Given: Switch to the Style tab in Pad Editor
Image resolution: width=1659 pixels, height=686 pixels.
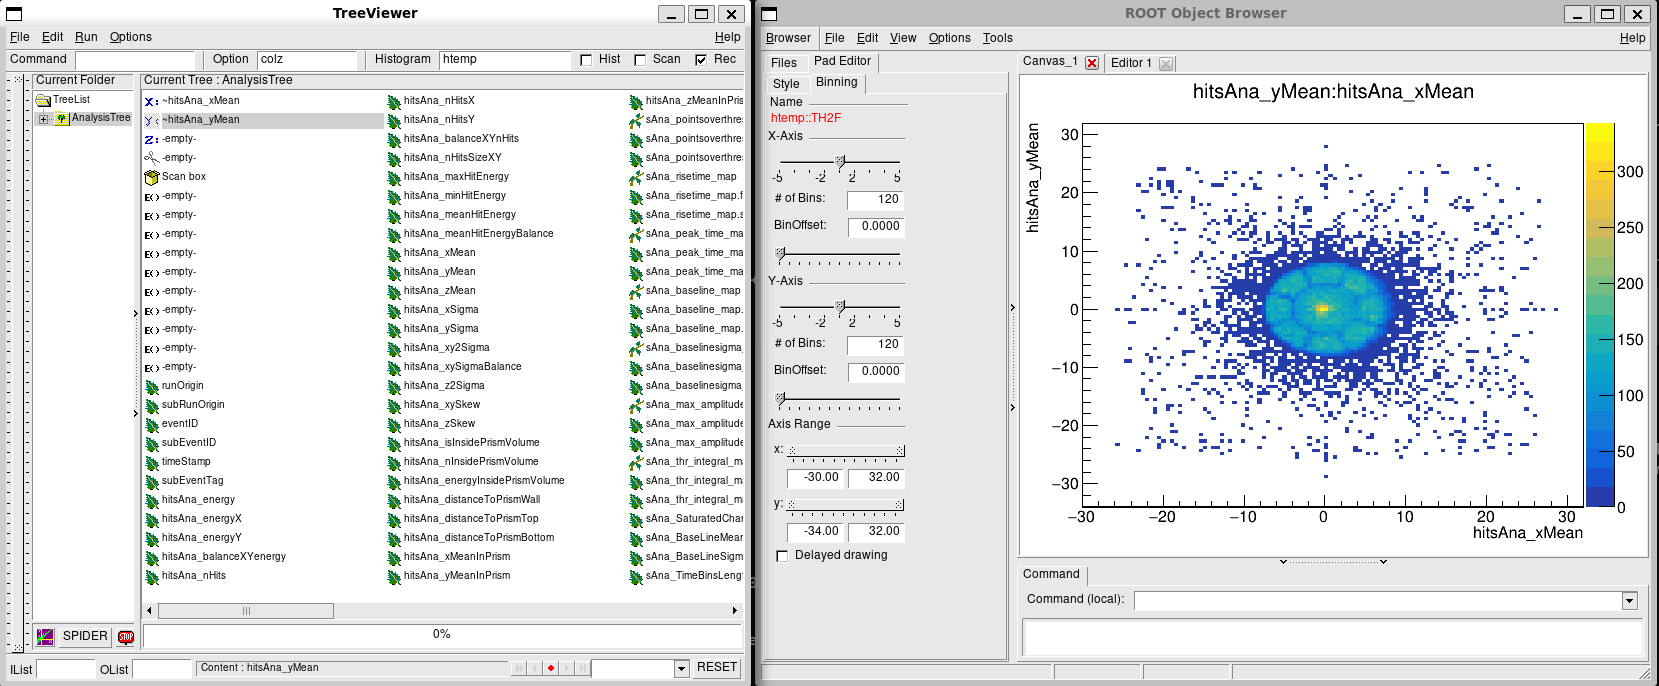Looking at the screenshot, I should pyautogui.click(x=786, y=84).
